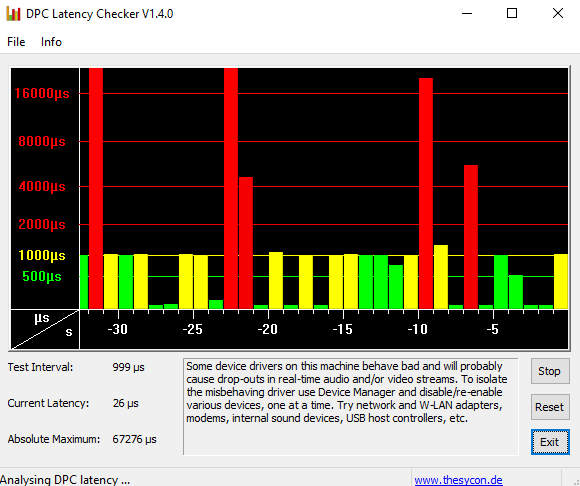Click the tallest red bar near -30 seconds
This screenshot has width=580, height=486.
(x=96, y=188)
